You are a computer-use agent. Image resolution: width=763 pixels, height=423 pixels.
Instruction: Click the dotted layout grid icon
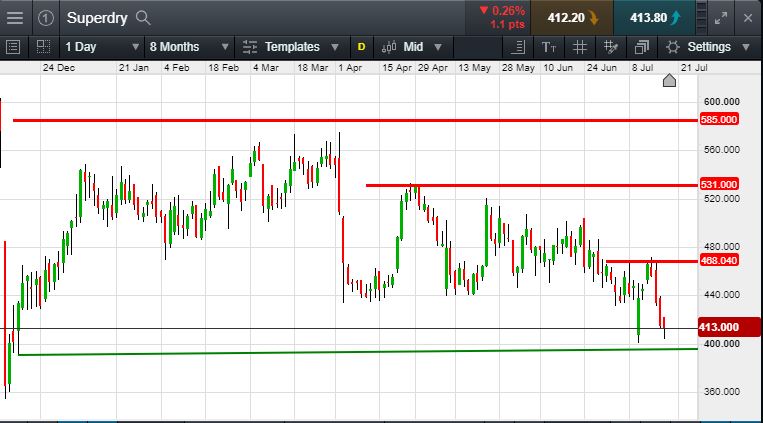tap(43, 47)
